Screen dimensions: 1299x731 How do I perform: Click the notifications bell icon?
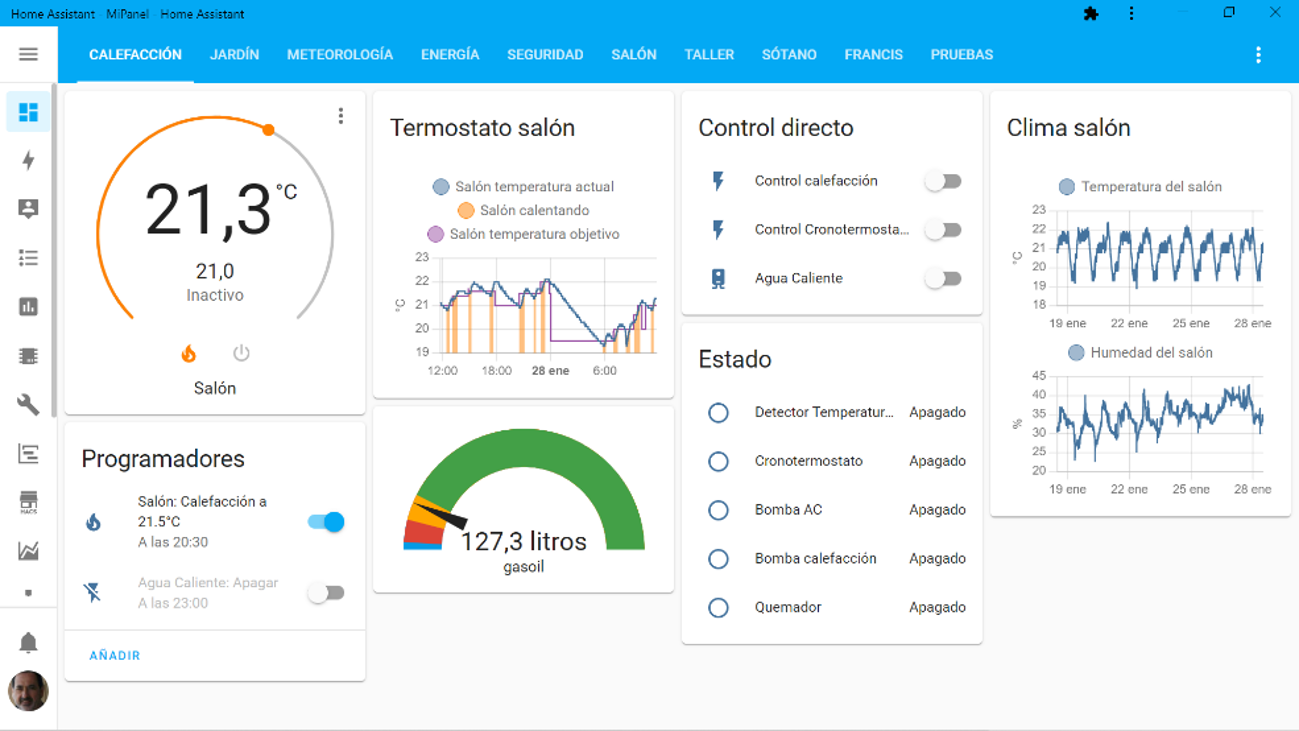tap(28, 643)
